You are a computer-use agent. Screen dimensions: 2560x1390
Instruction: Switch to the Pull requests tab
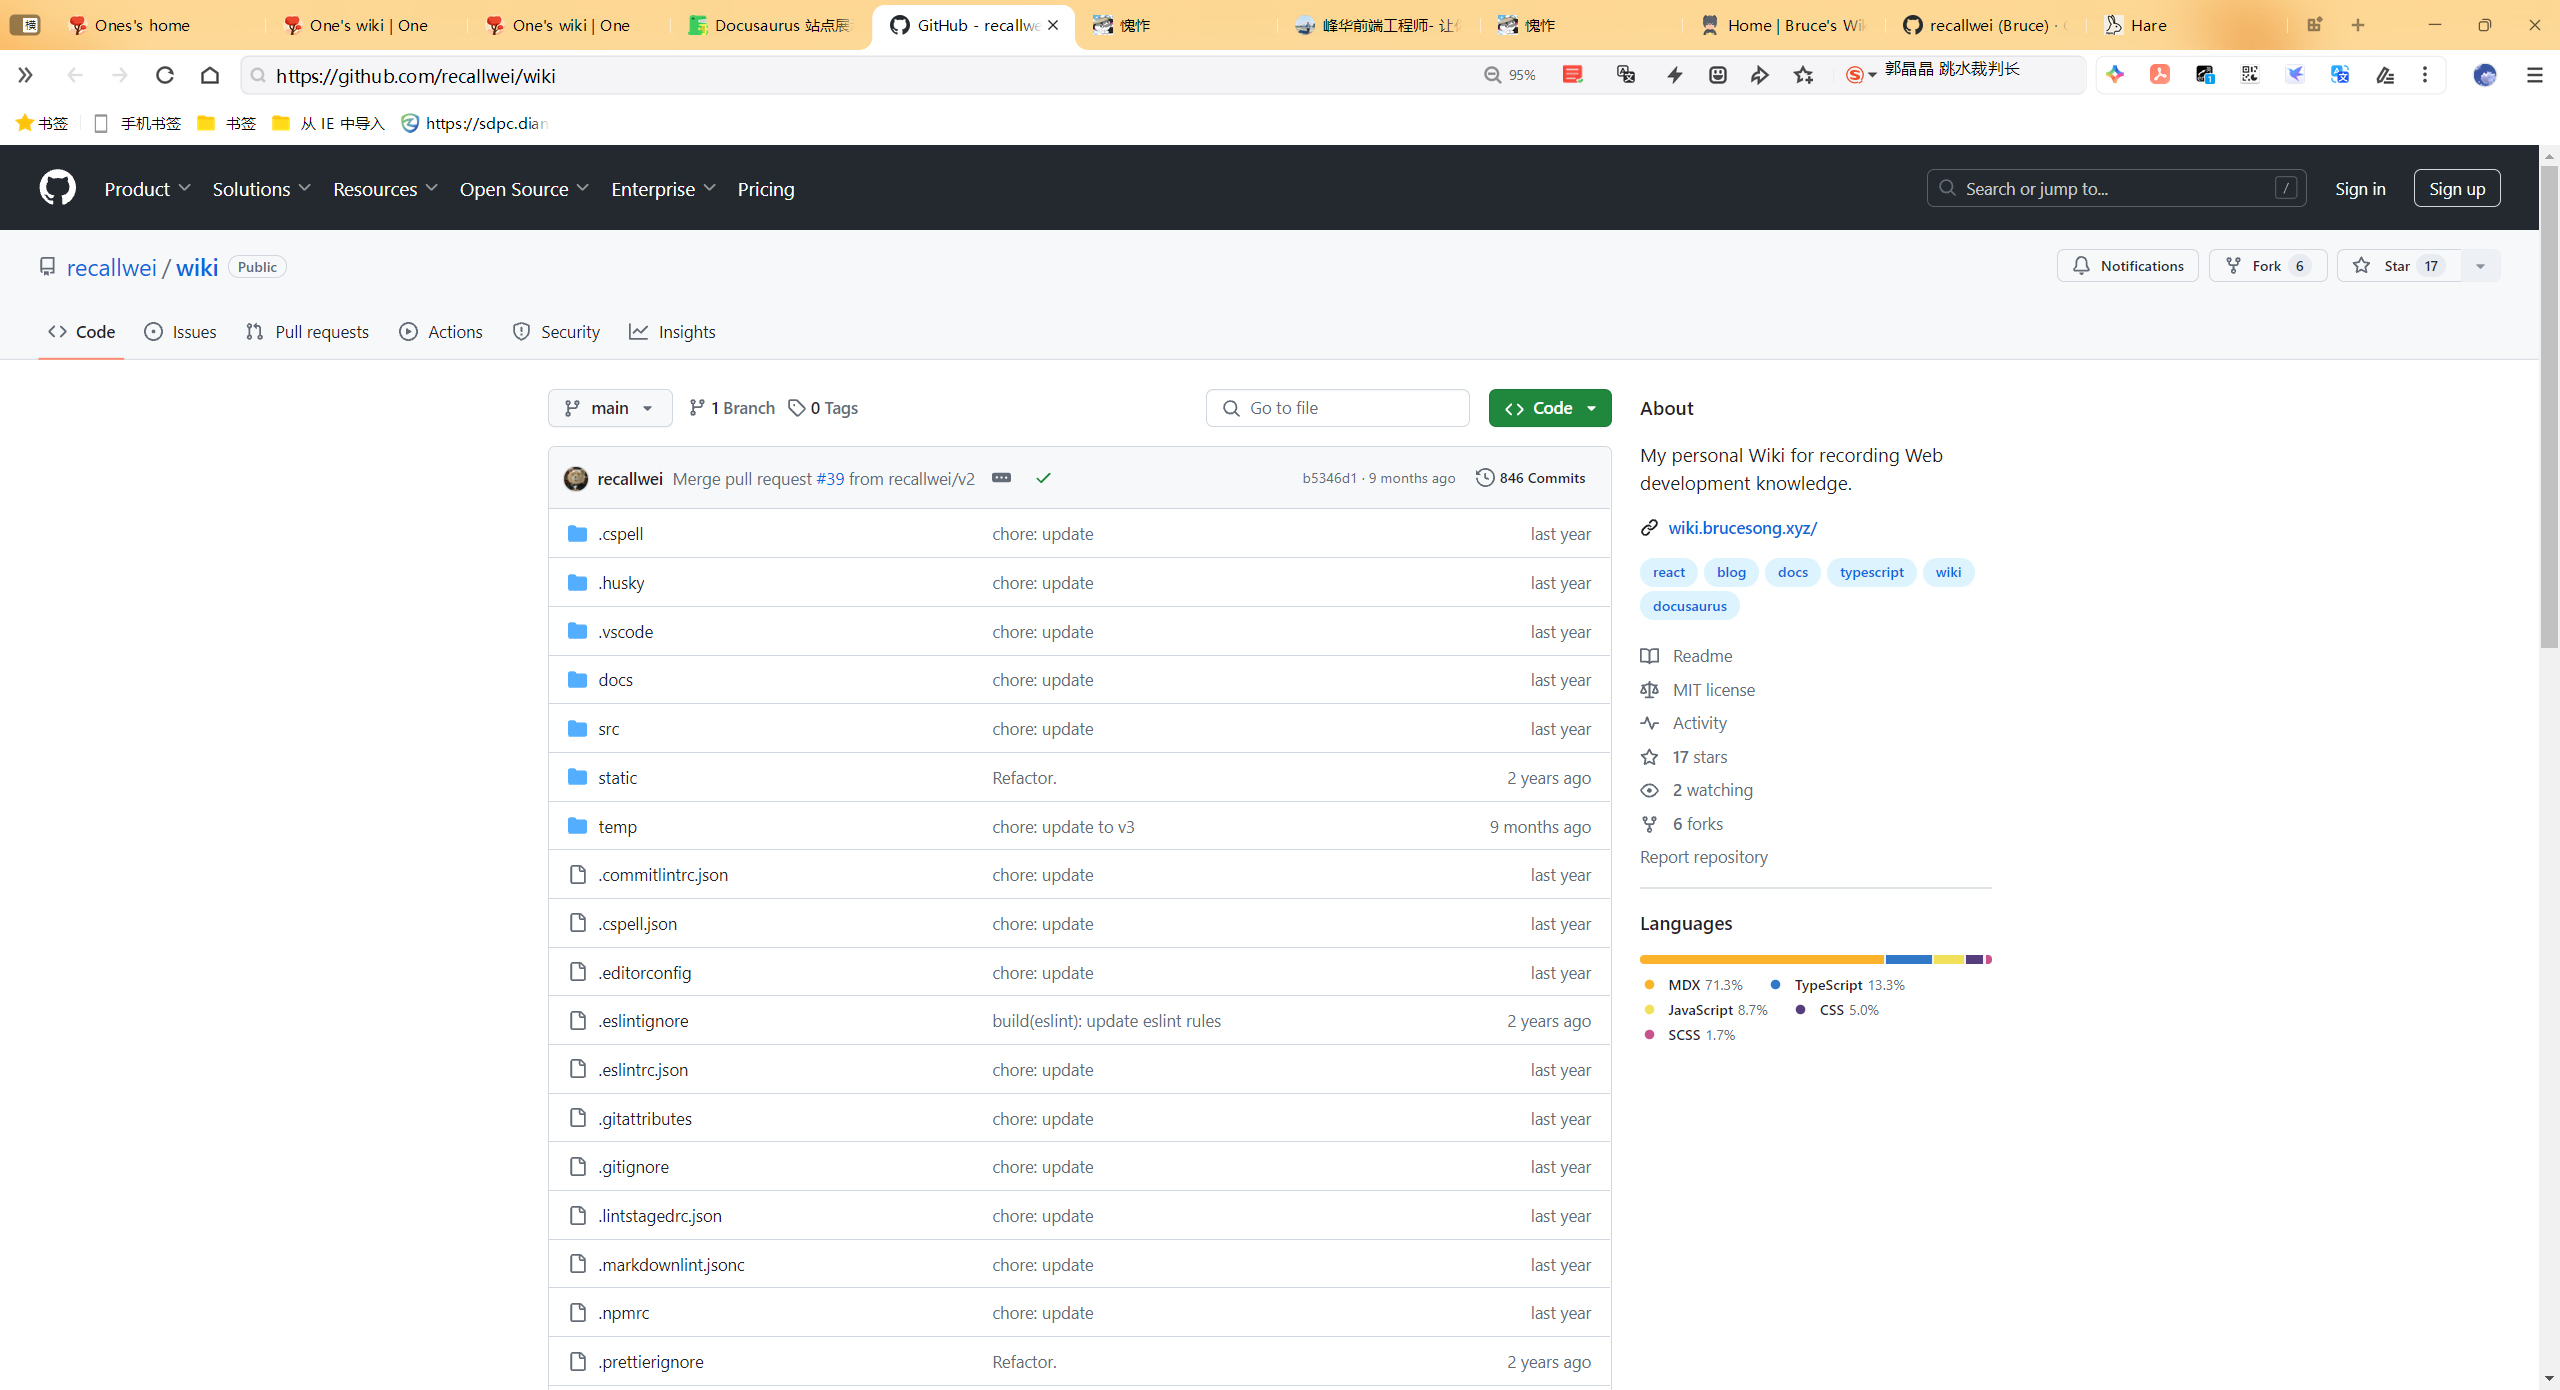point(307,332)
